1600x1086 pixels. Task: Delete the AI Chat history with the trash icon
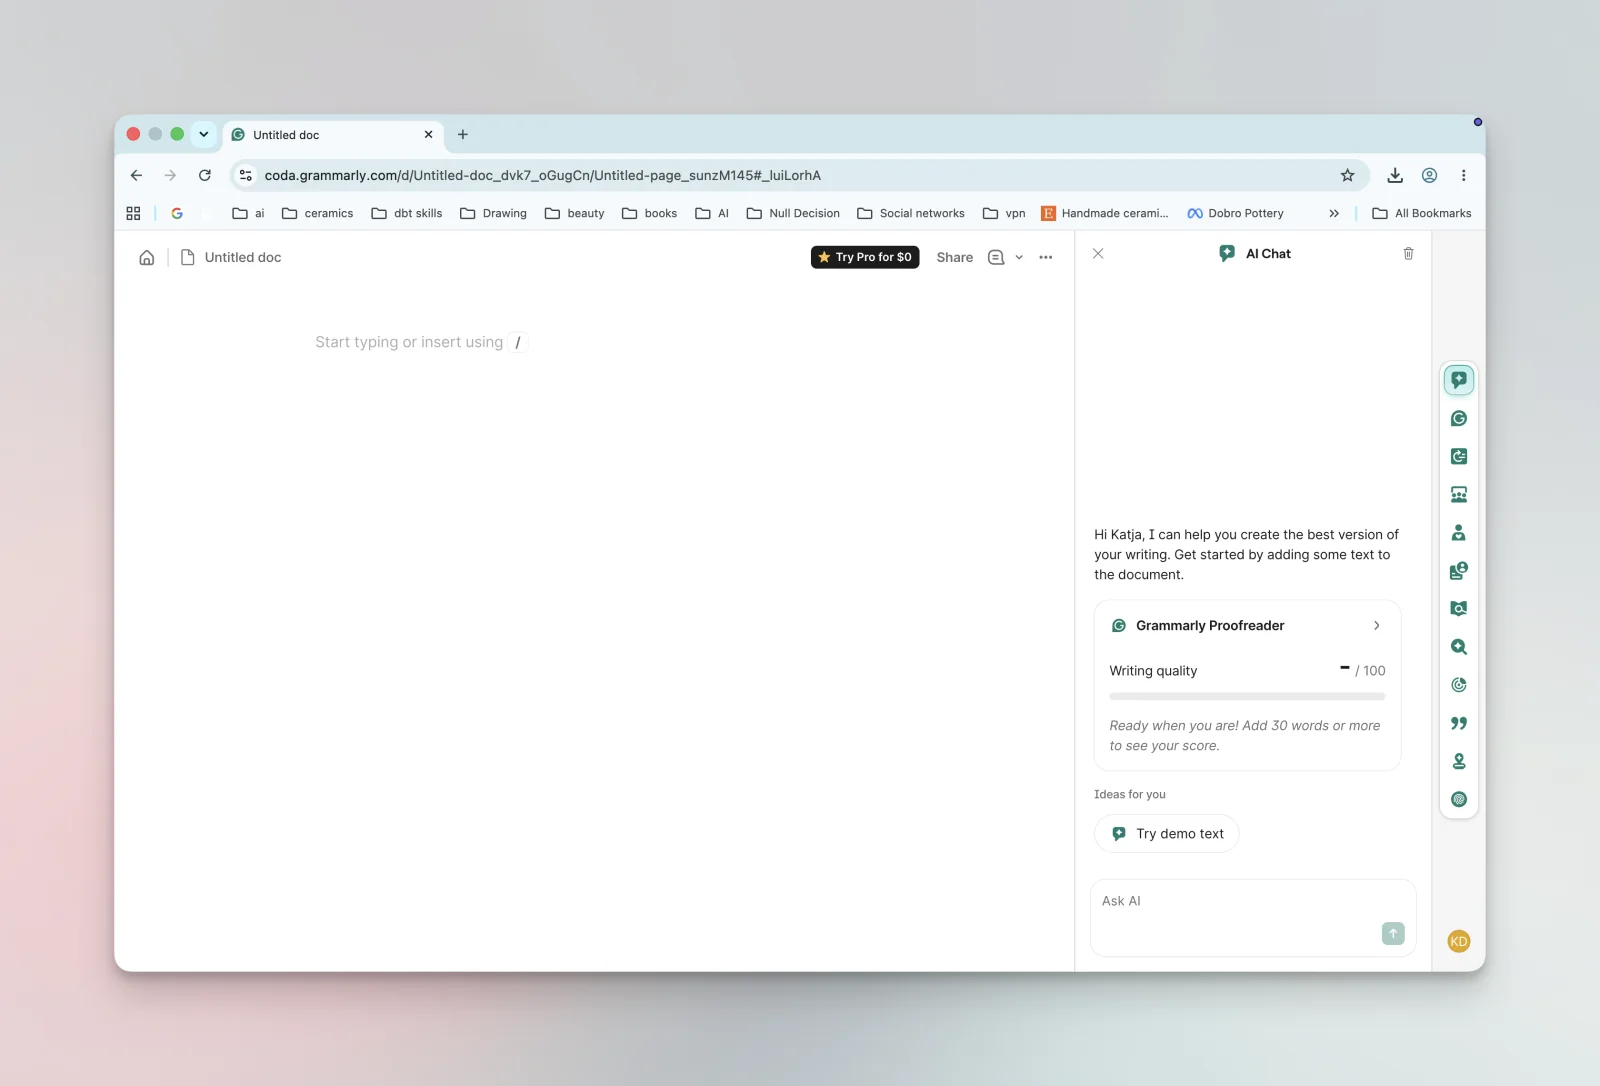point(1408,254)
